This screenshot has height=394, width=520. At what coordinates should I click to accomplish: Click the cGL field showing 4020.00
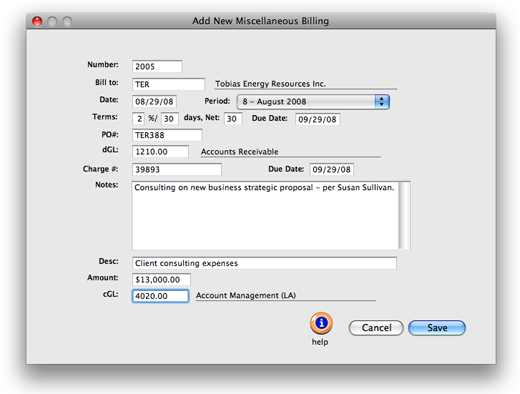point(160,296)
